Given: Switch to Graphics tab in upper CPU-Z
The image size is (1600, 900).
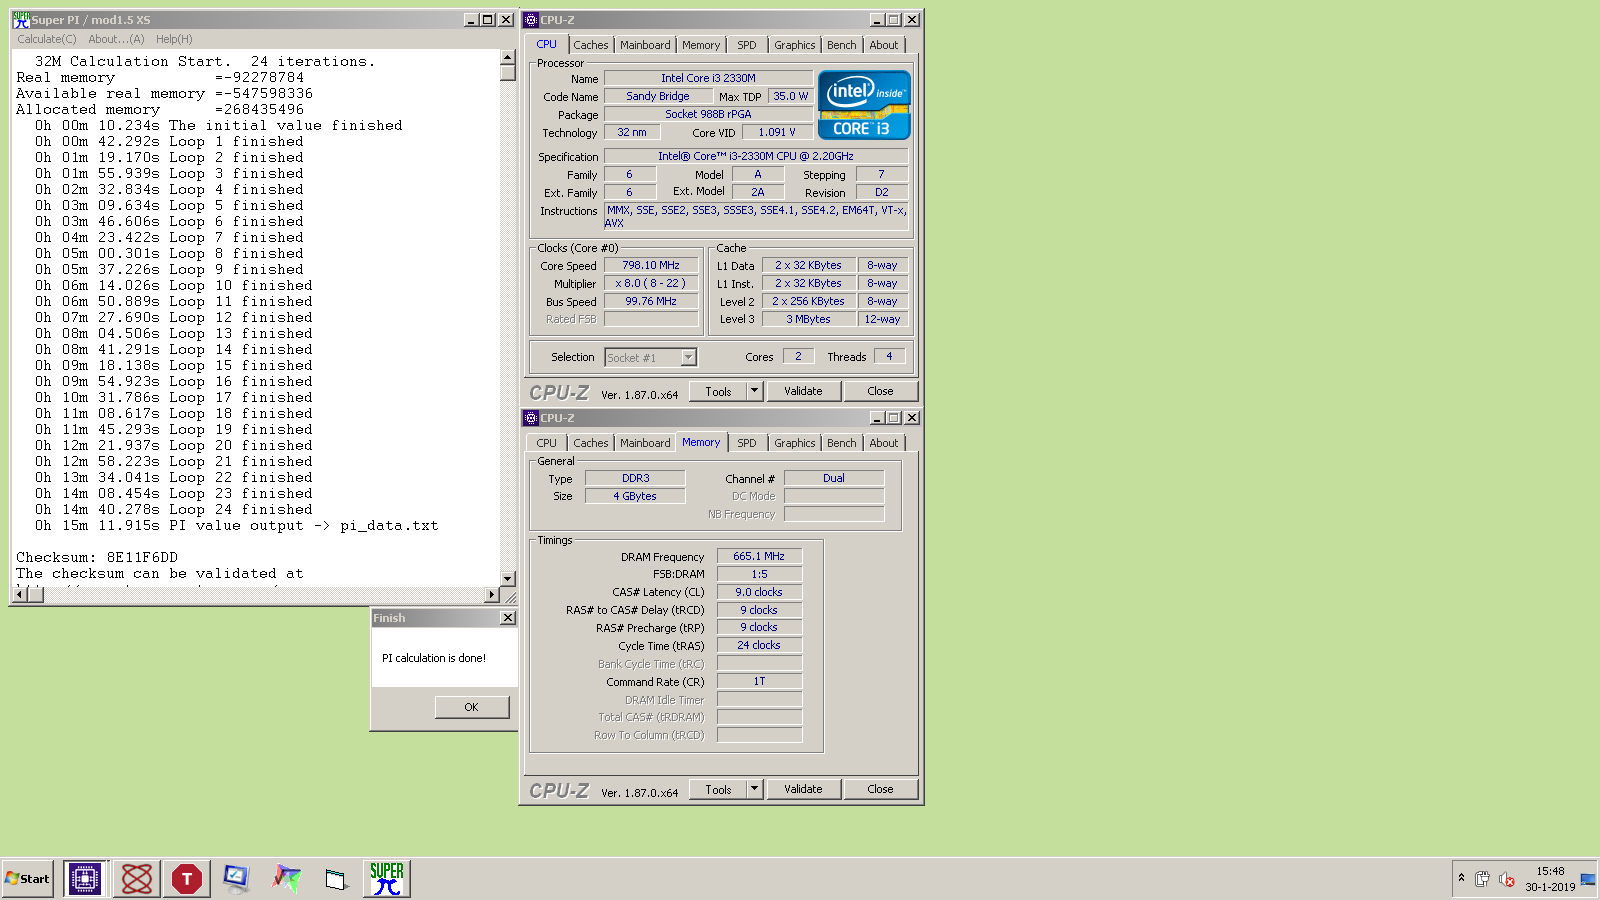Looking at the screenshot, I should click(x=794, y=45).
